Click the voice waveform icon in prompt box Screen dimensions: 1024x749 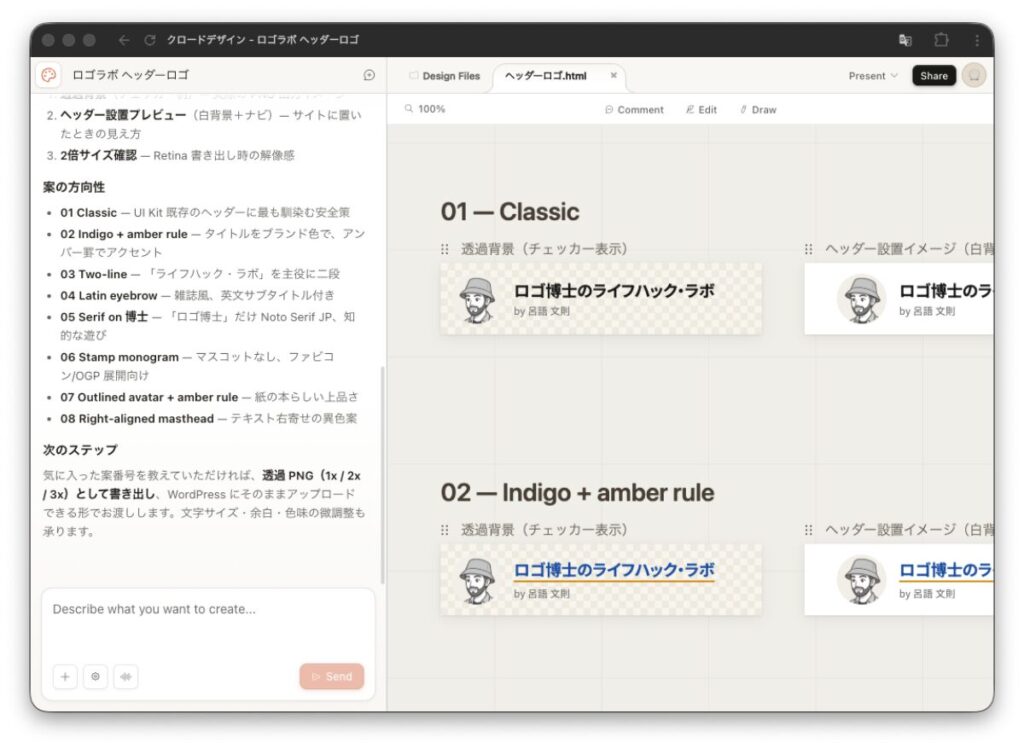pyautogui.click(x=125, y=677)
